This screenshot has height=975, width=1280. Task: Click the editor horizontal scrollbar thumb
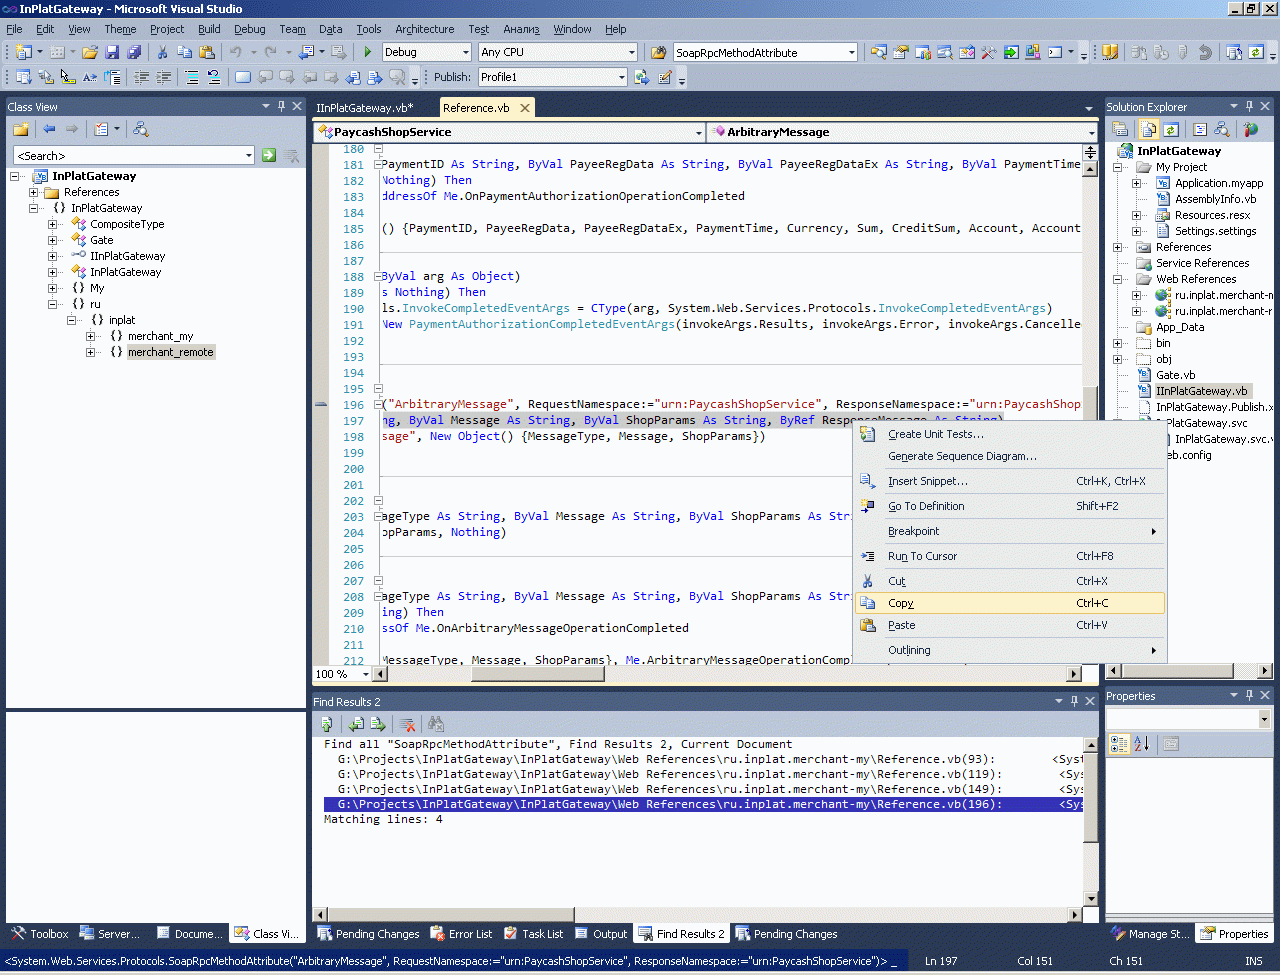coord(537,674)
